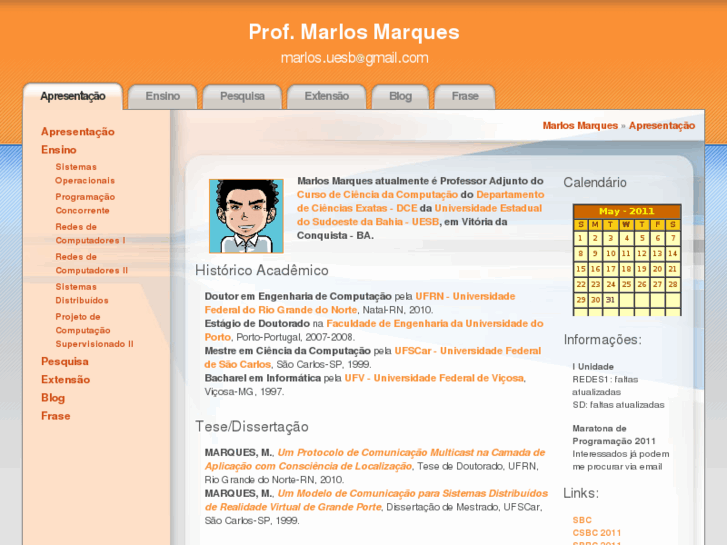Click the marlos.uesb@gmail.com email text
The height and width of the screenshot is (545, 727).
[355, 58]
